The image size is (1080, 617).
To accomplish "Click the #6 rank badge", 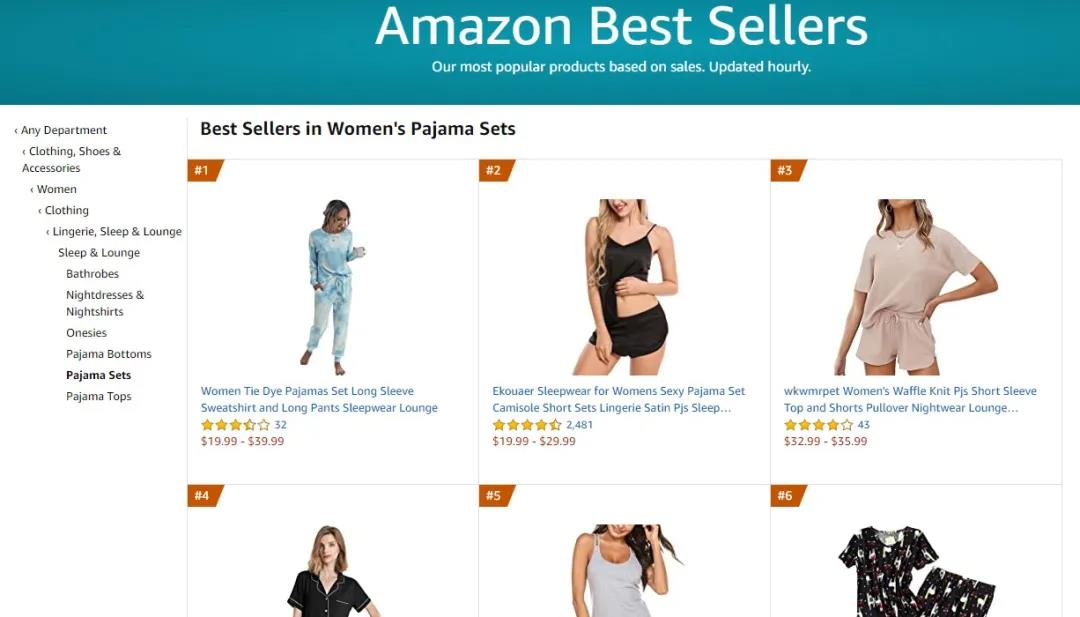I will (x=786, y=496).
